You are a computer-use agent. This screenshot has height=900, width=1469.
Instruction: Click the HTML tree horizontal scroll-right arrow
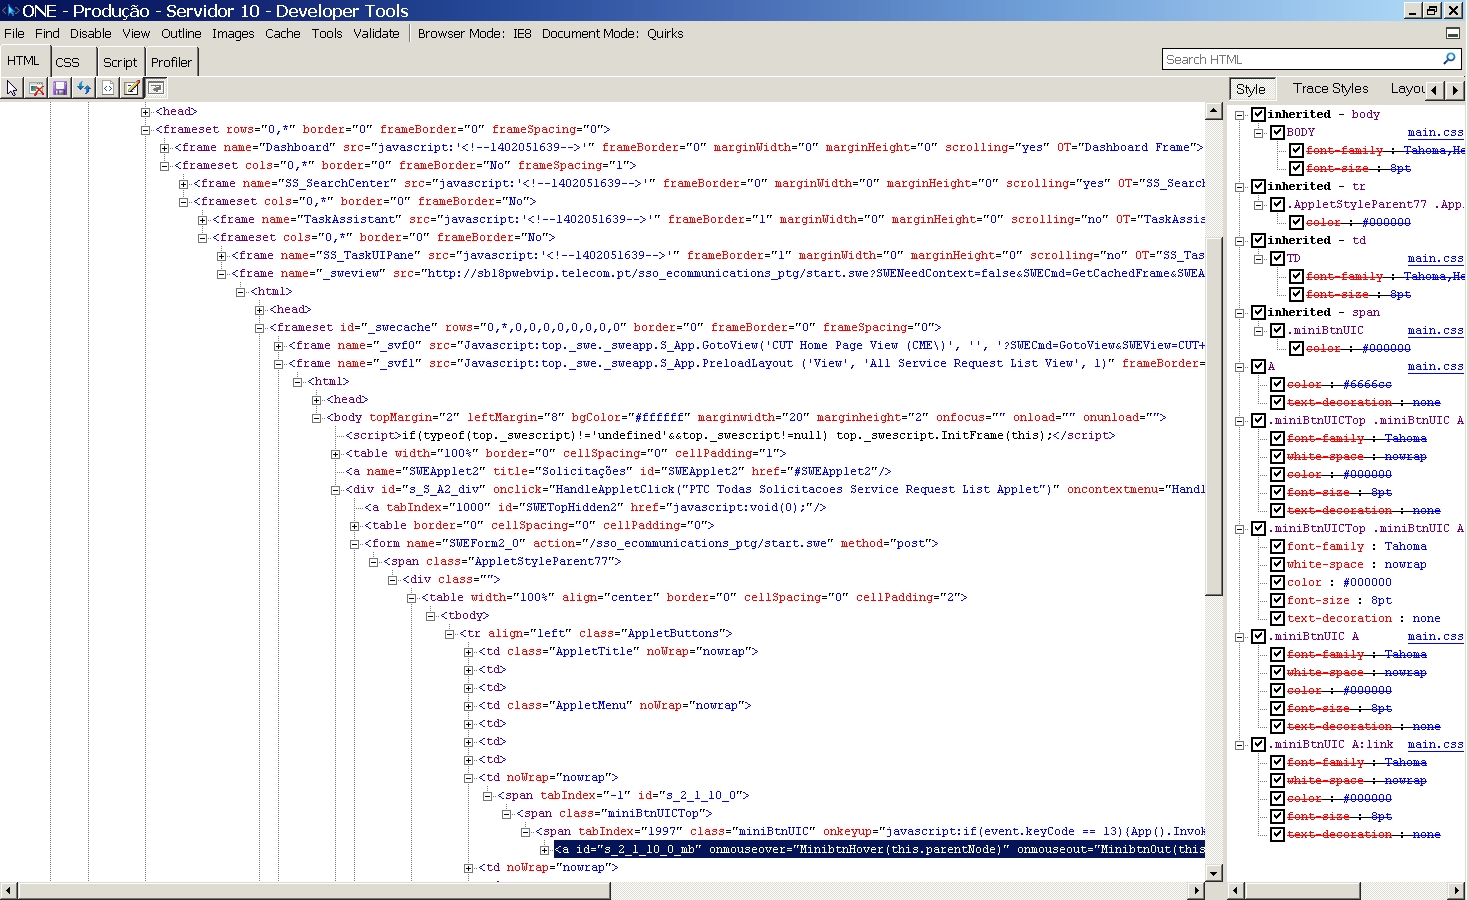pyautogui.click(x=1197, y=890)
